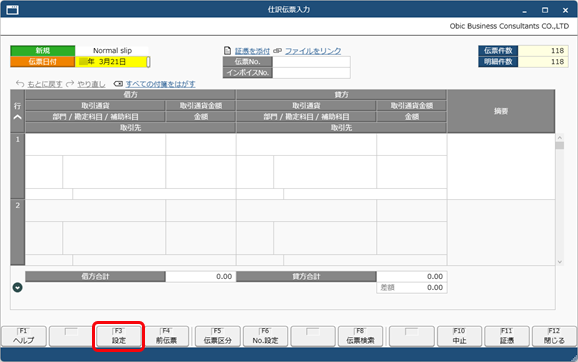578x362 pixels.
Task: Click the window menu icon in title bar
Action: pyautogui.click(x=12, y=10)
